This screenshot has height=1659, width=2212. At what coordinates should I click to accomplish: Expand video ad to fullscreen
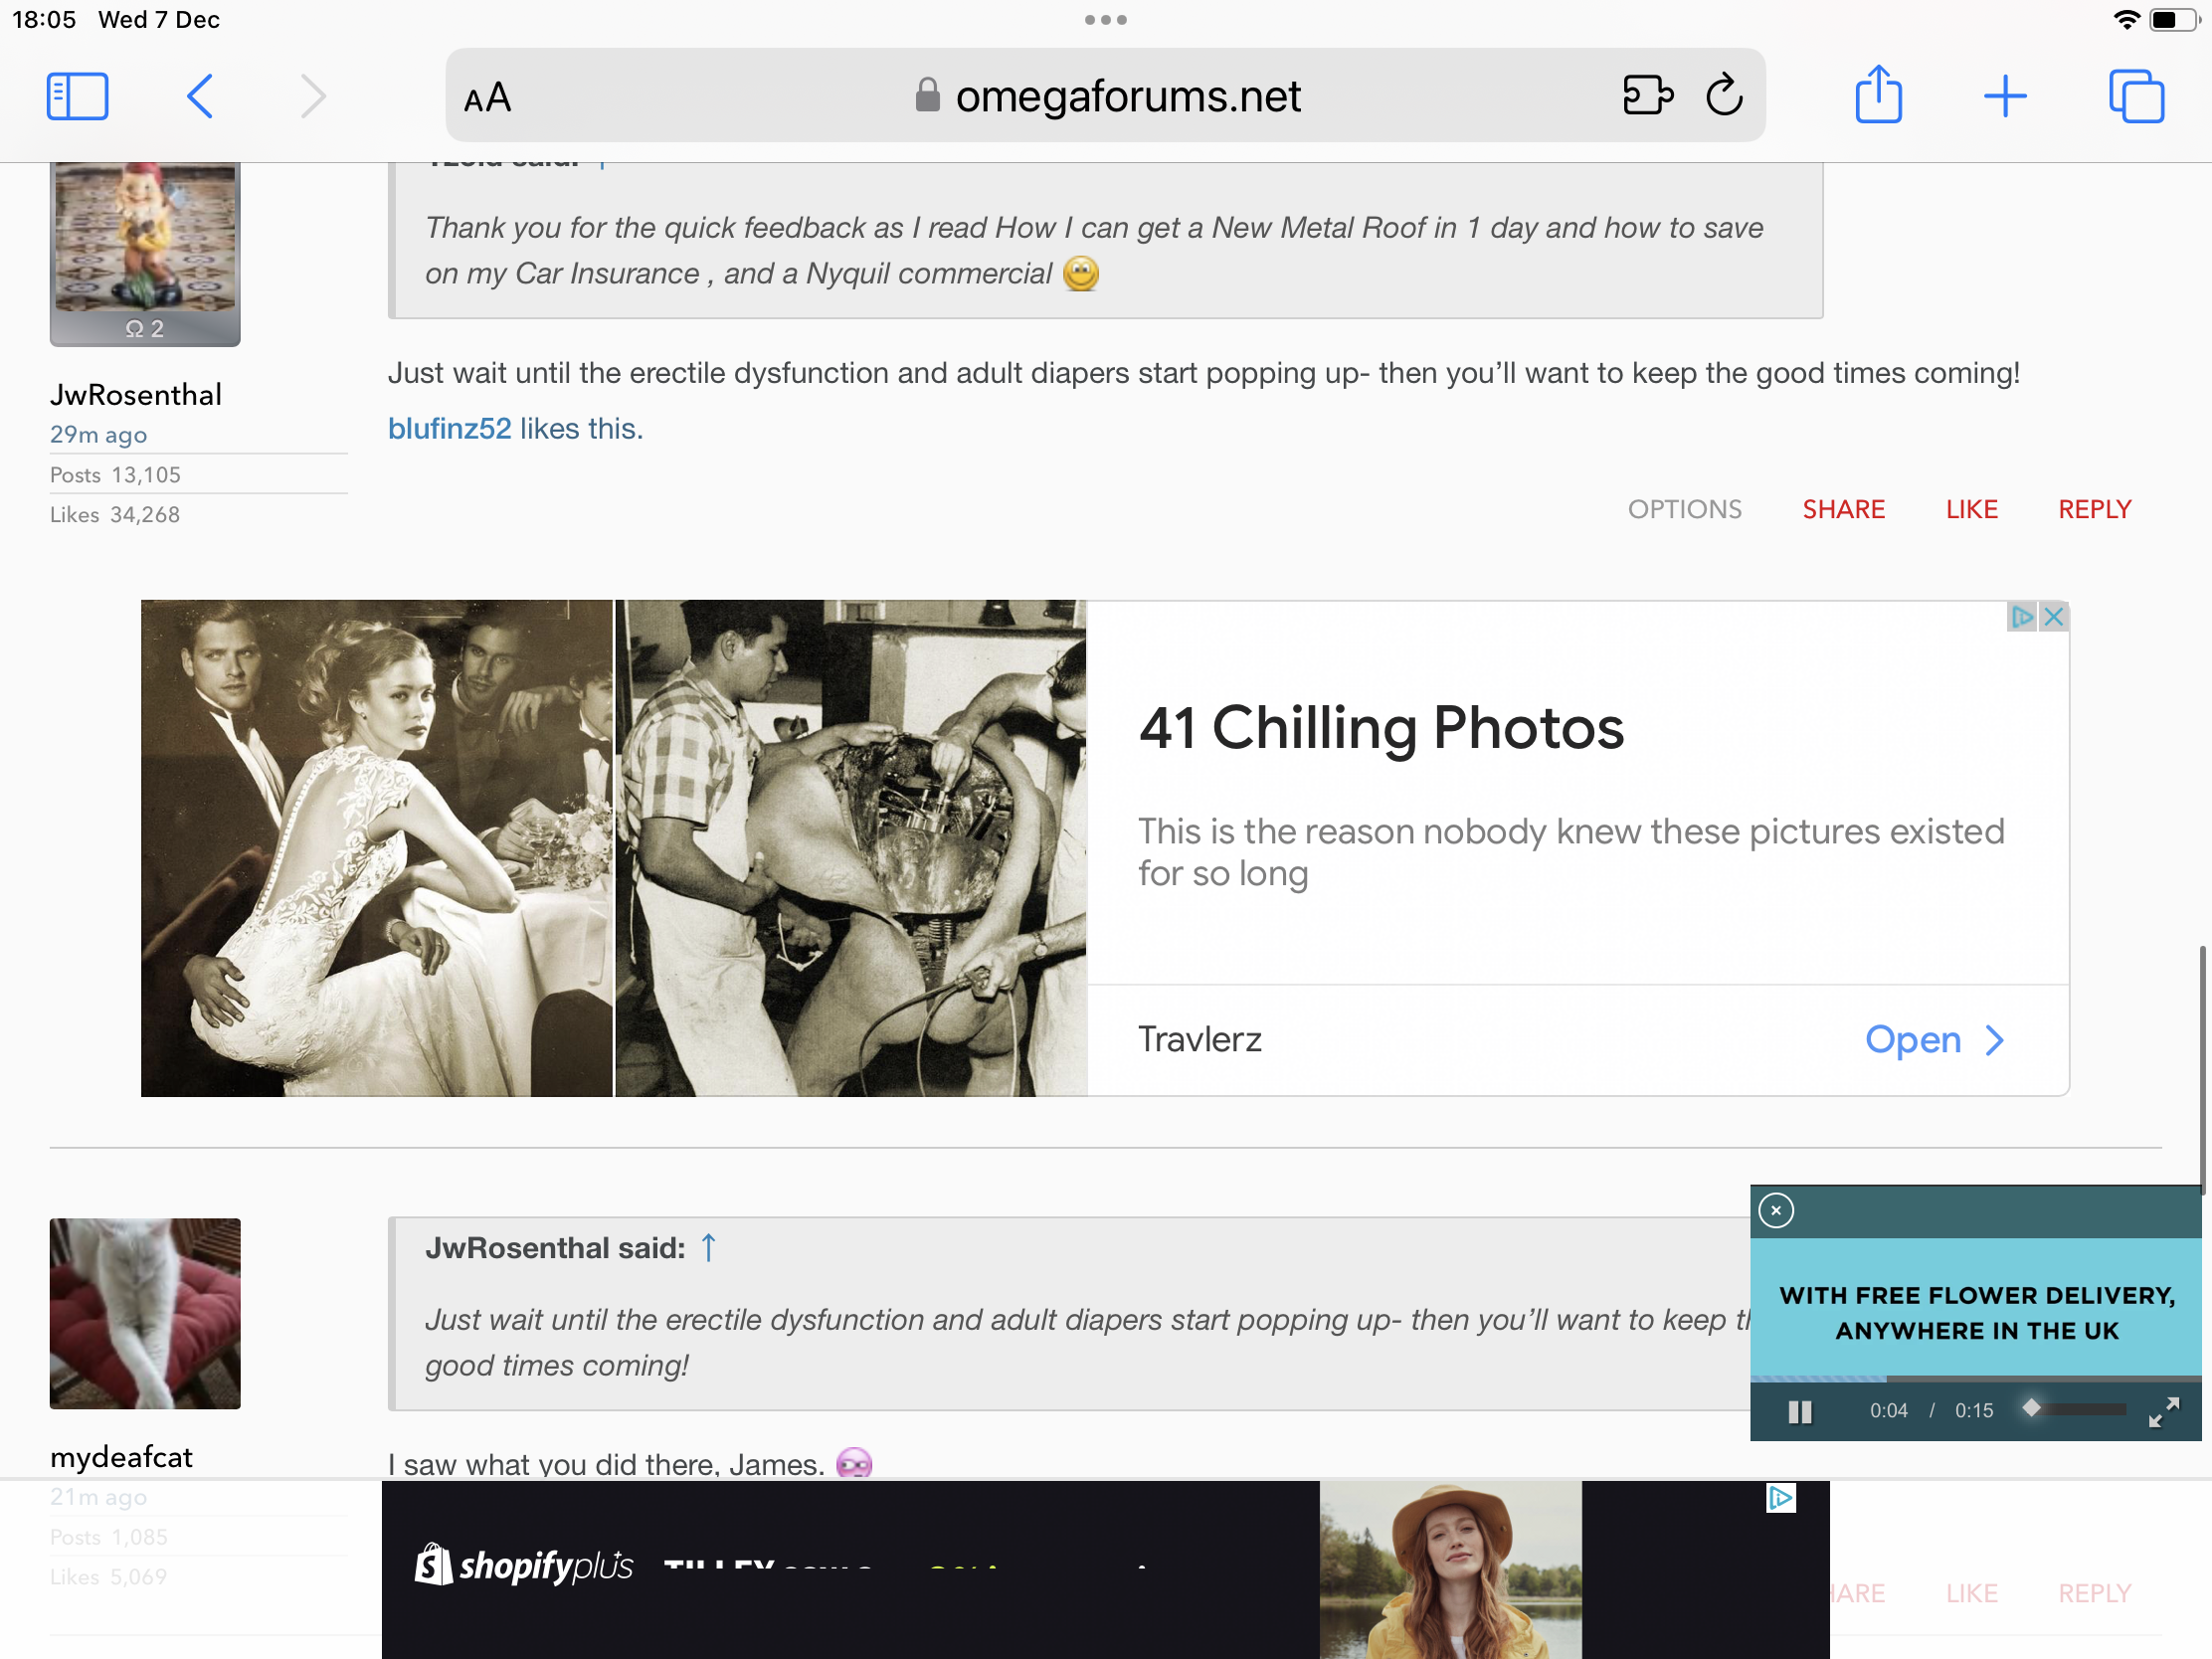point(2164,1411)
